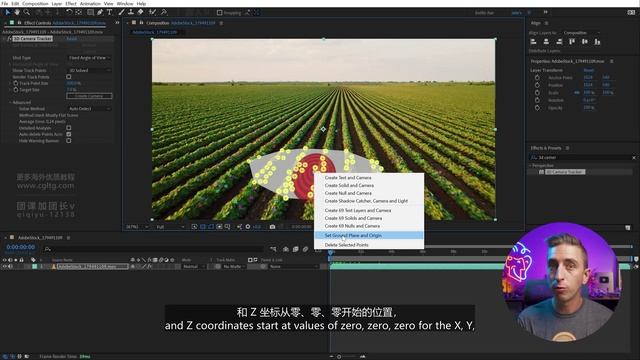Open the Full resolution dropdown
This screenshot has width=640, height=360.
(x=171, y=227)
